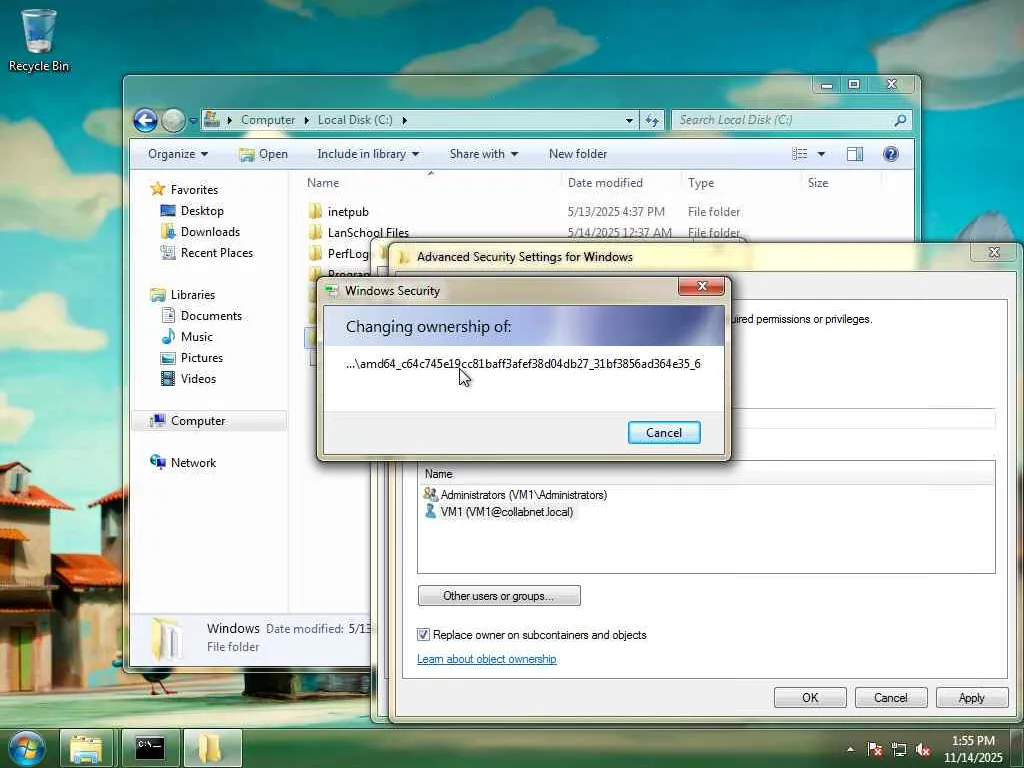
Task: Open Learn about object ownership link
Action: point(487,659)
